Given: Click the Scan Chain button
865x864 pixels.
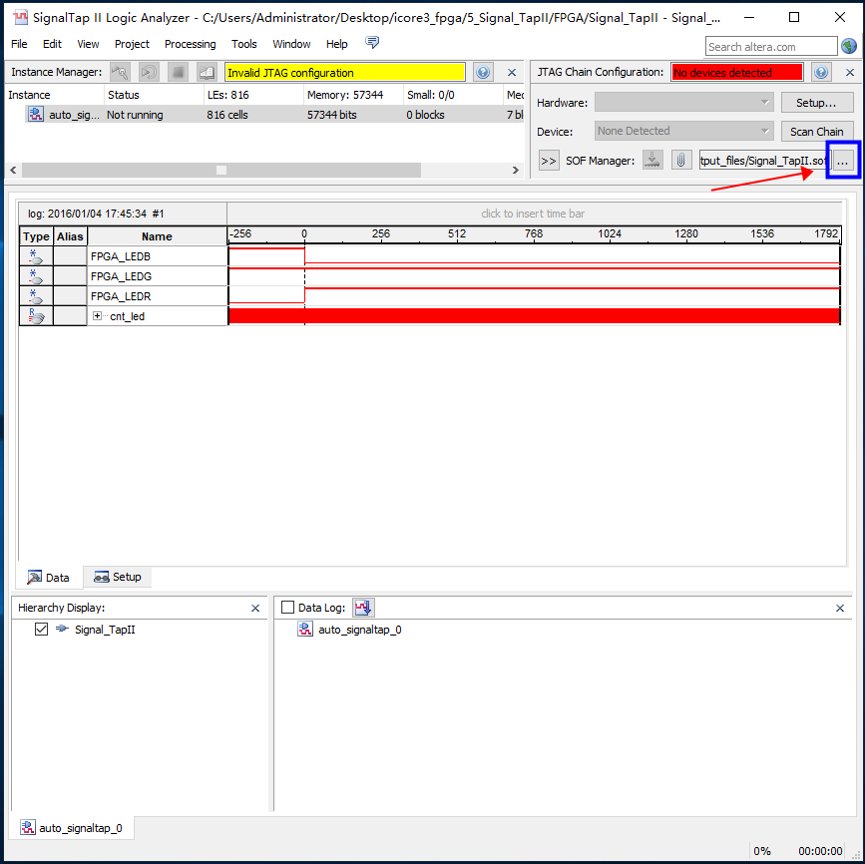Looking at the screenshot, I should pos(816,131).
